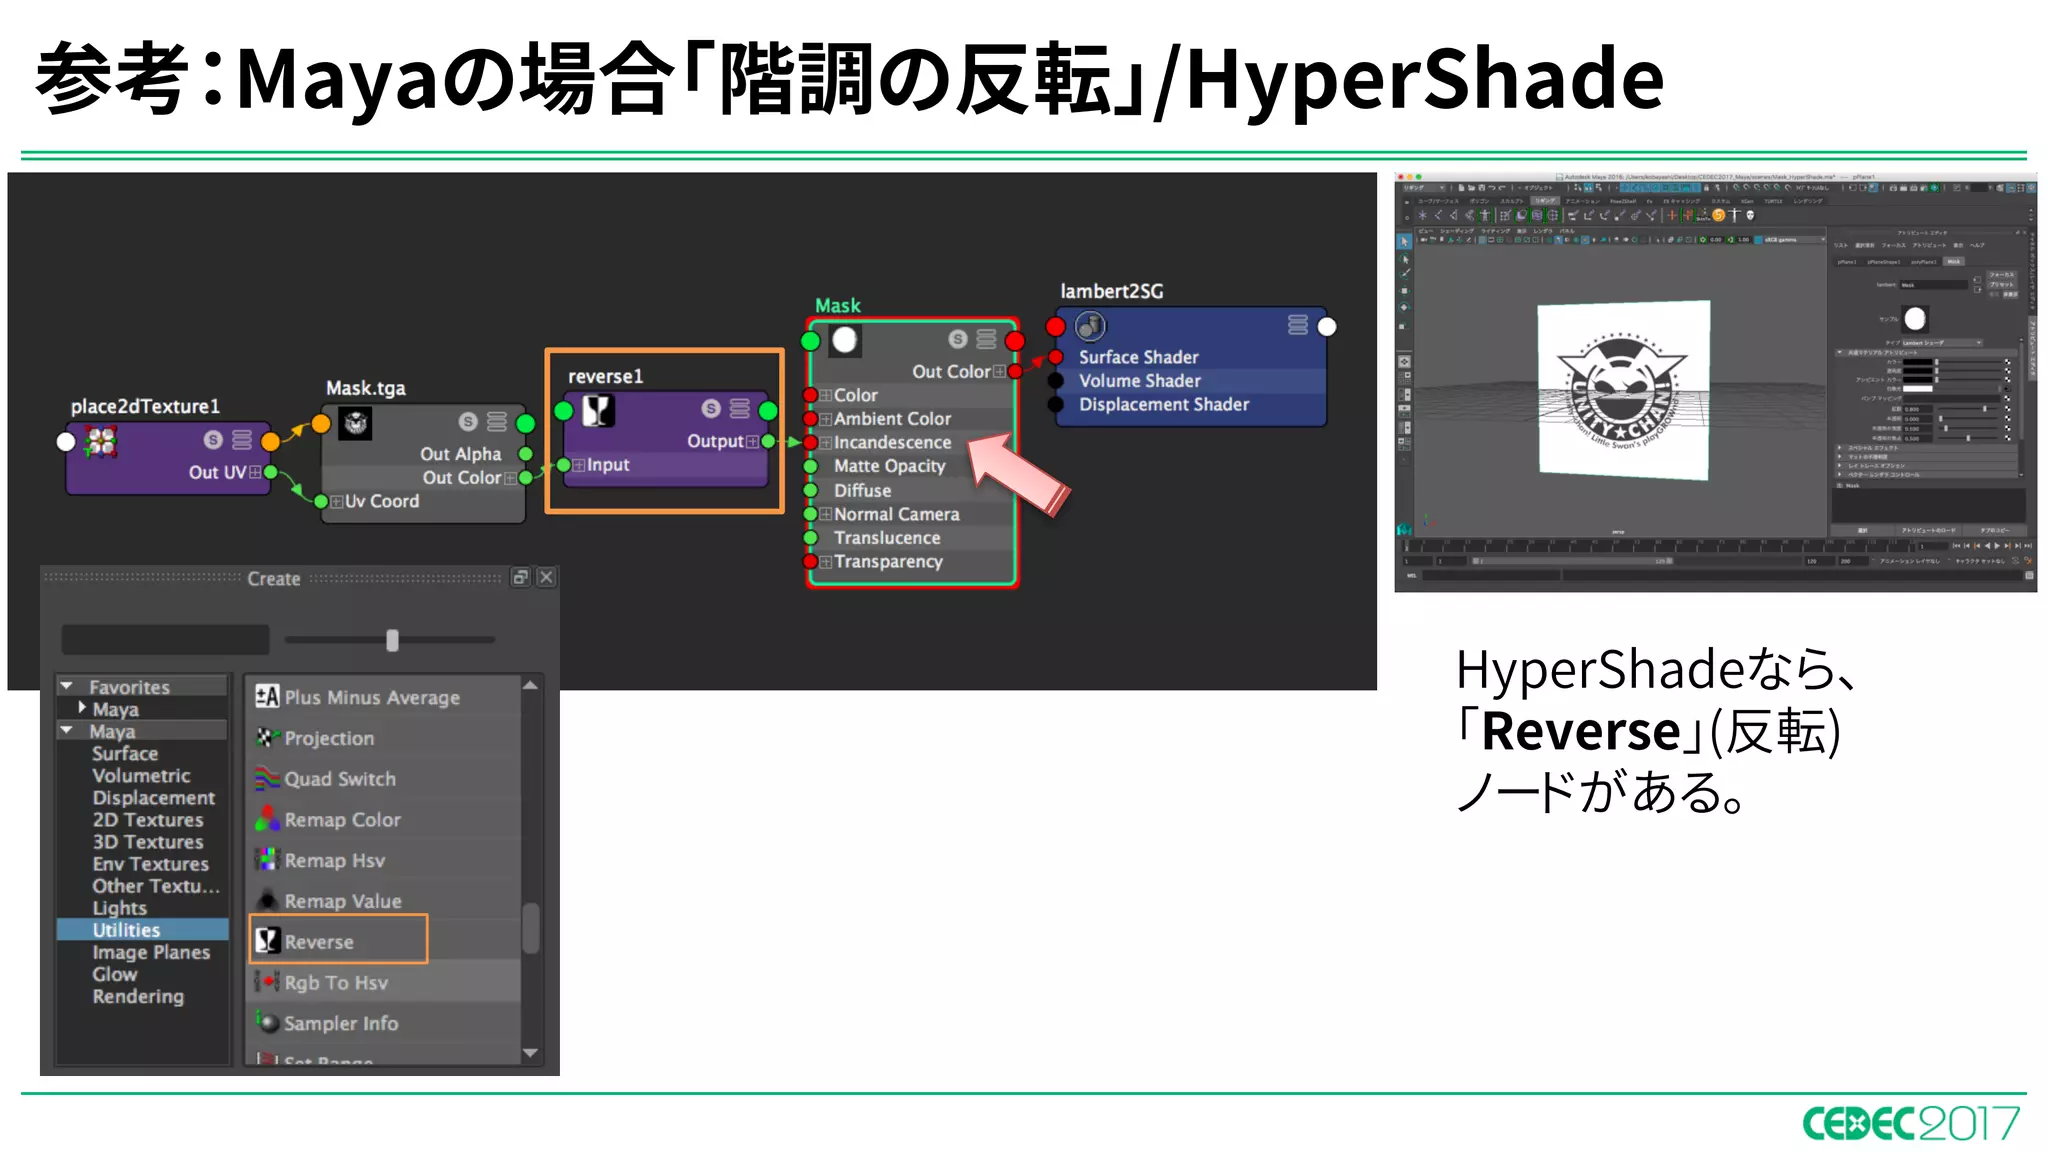Undock the Create panel
Image resolution: width=2048 pixels, height=1152 pixels.
[520, 577]
